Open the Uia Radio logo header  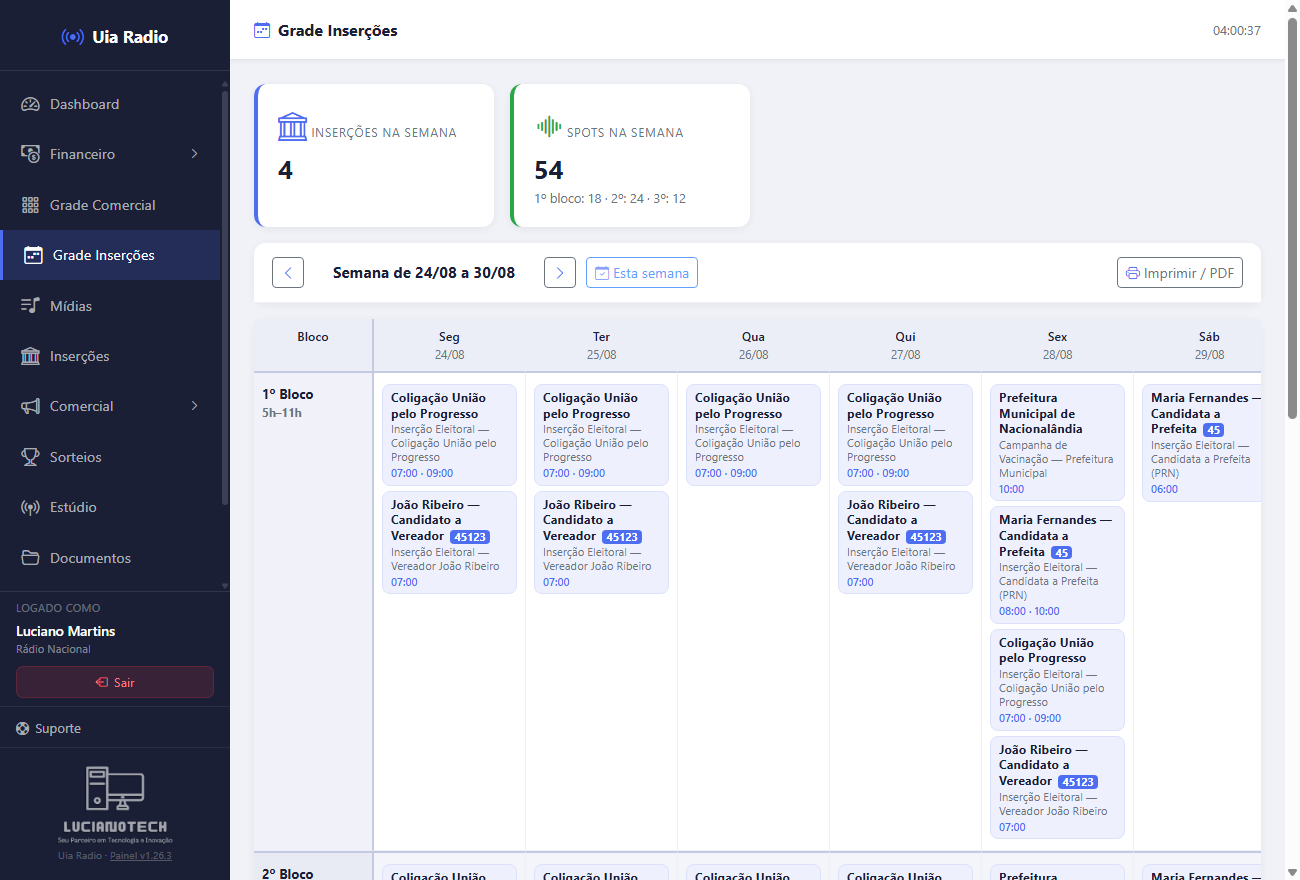(115, 37)
